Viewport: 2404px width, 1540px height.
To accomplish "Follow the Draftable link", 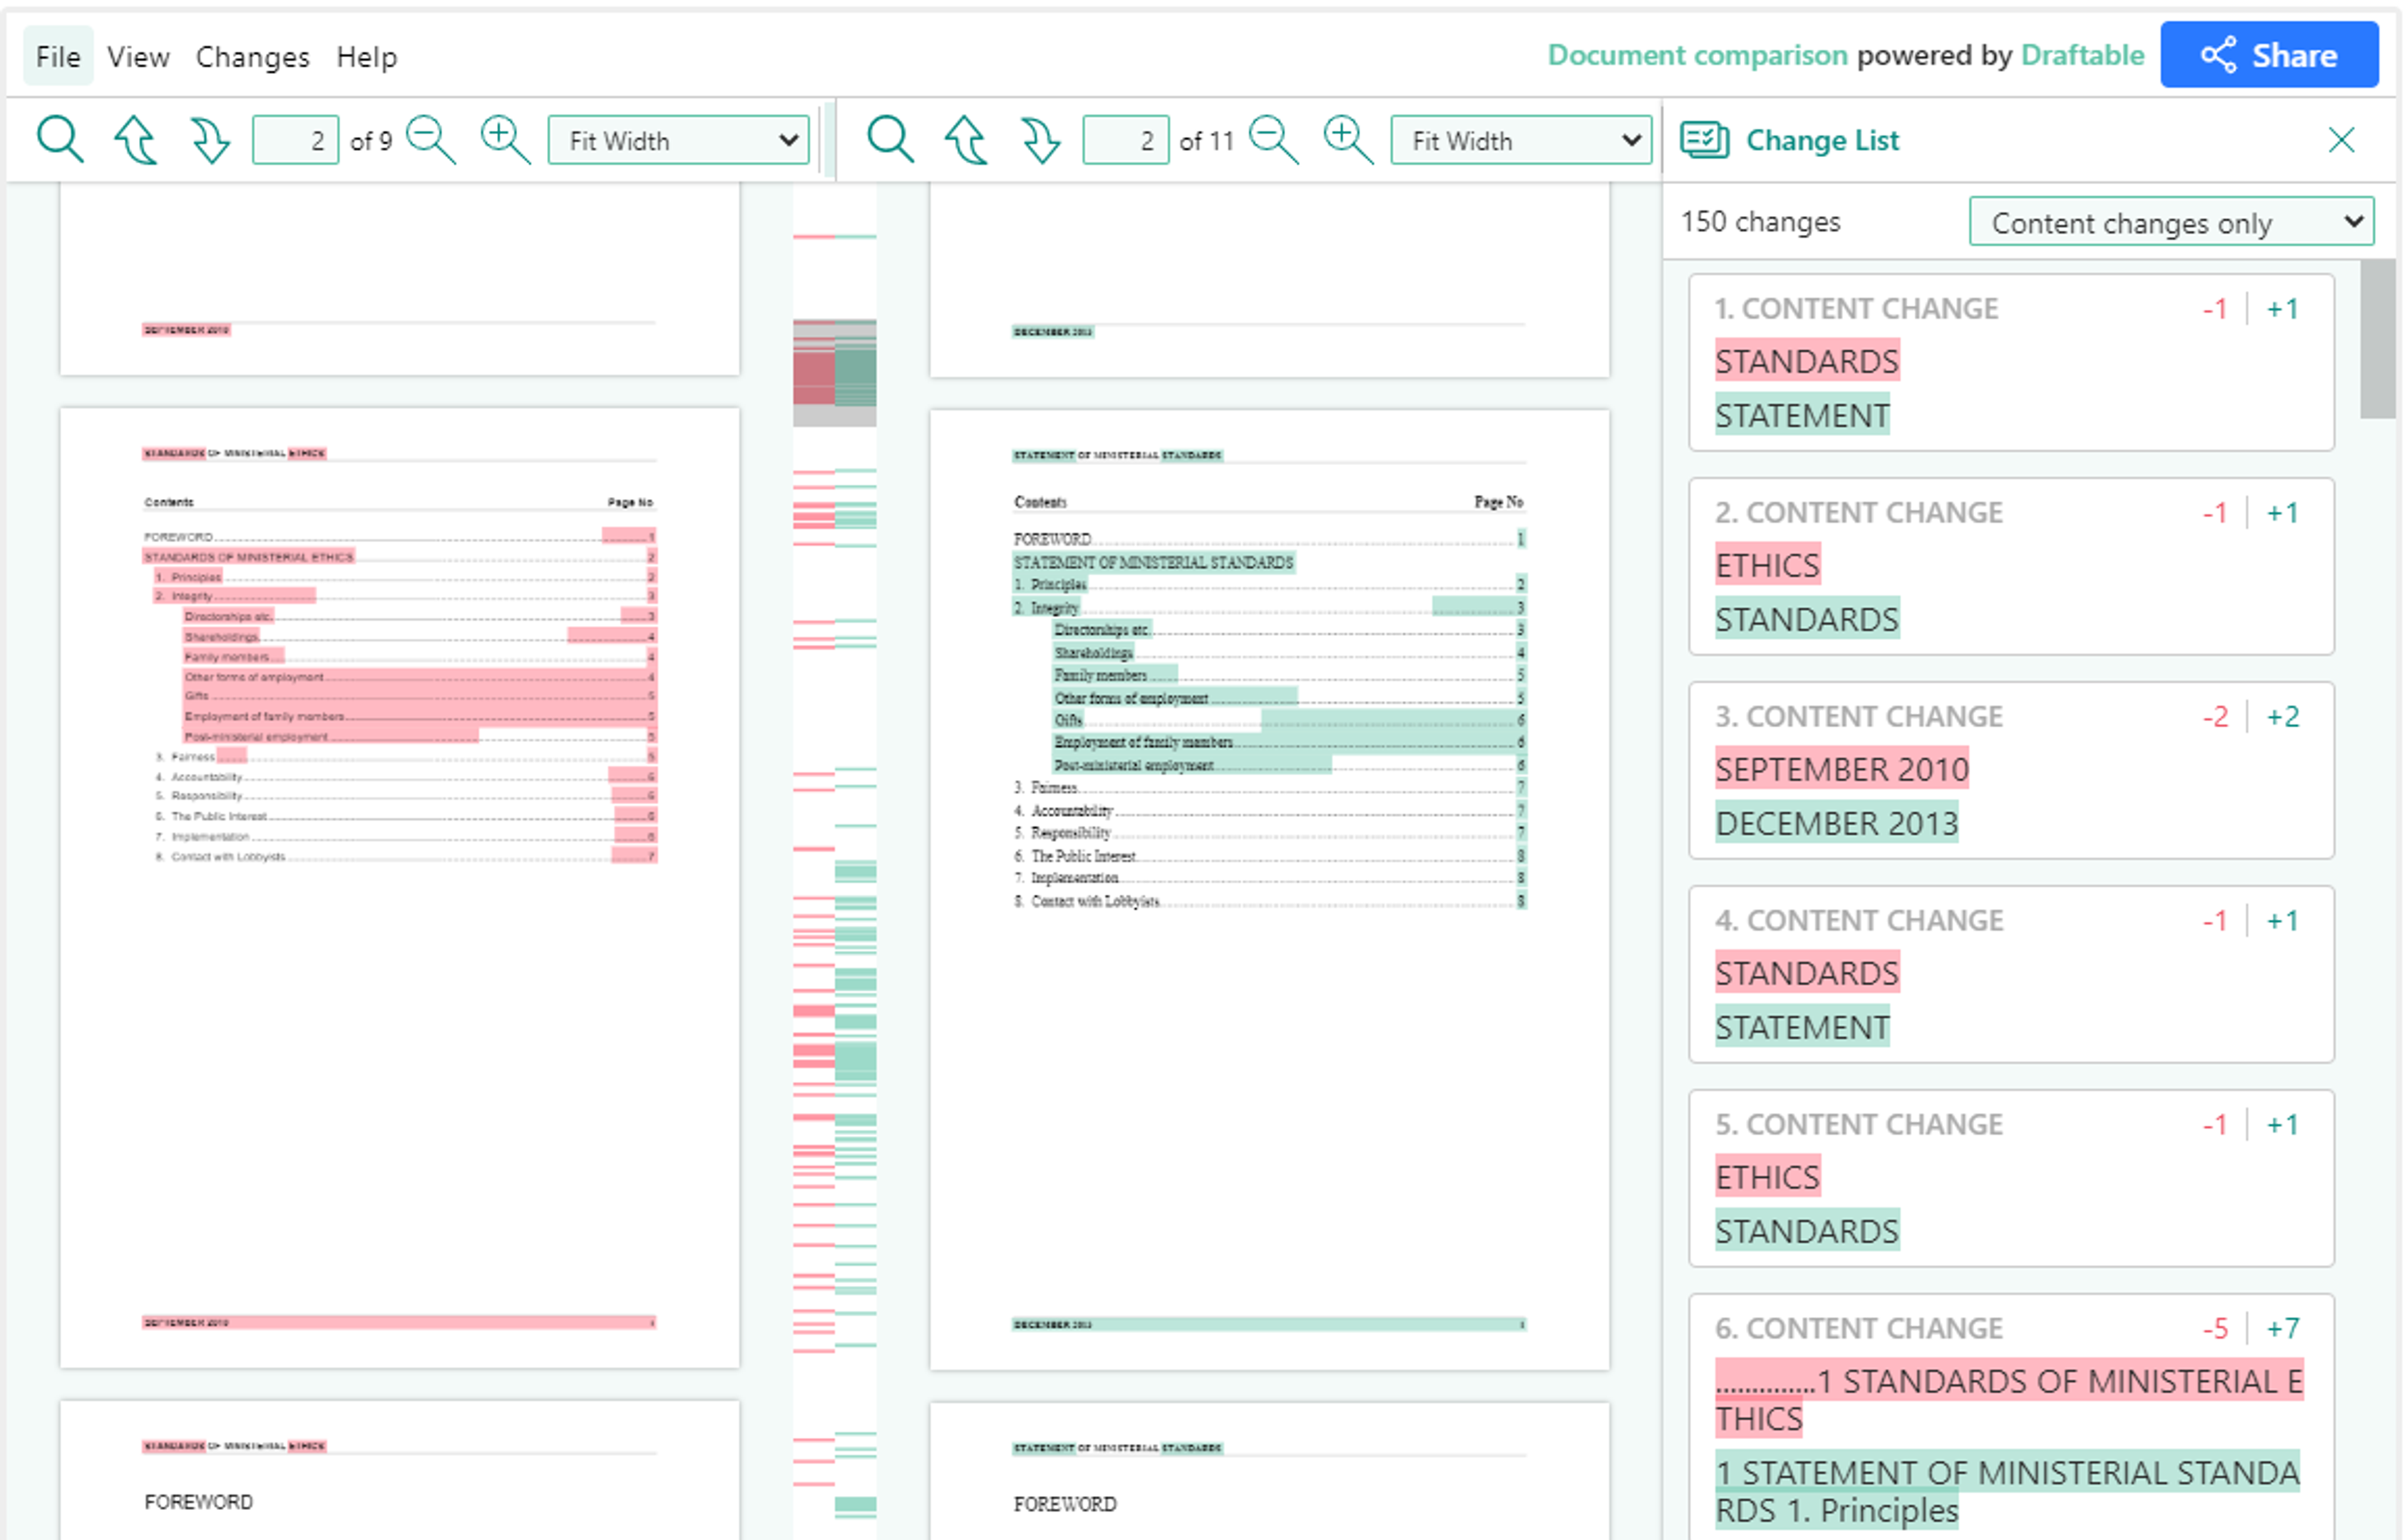I will click(x=2082, y=55).
